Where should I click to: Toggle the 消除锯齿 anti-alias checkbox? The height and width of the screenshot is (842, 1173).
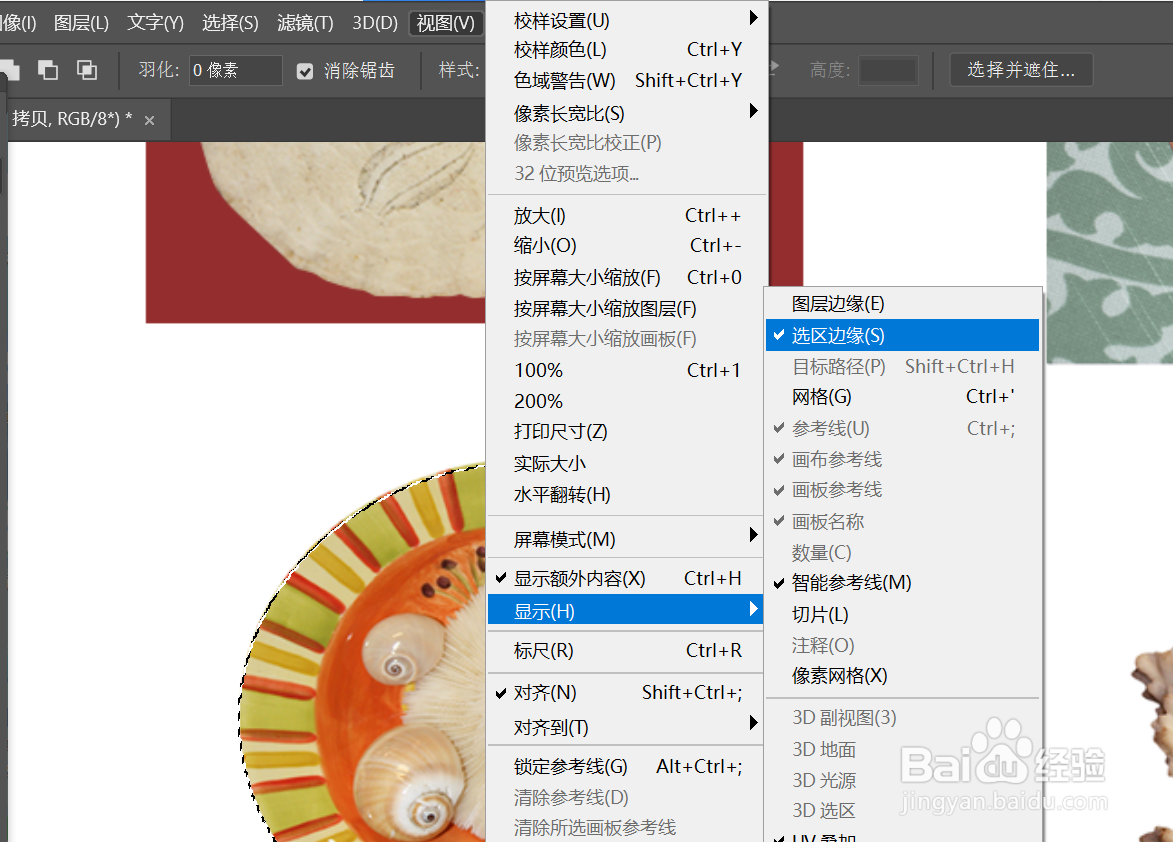coord(304,71)
